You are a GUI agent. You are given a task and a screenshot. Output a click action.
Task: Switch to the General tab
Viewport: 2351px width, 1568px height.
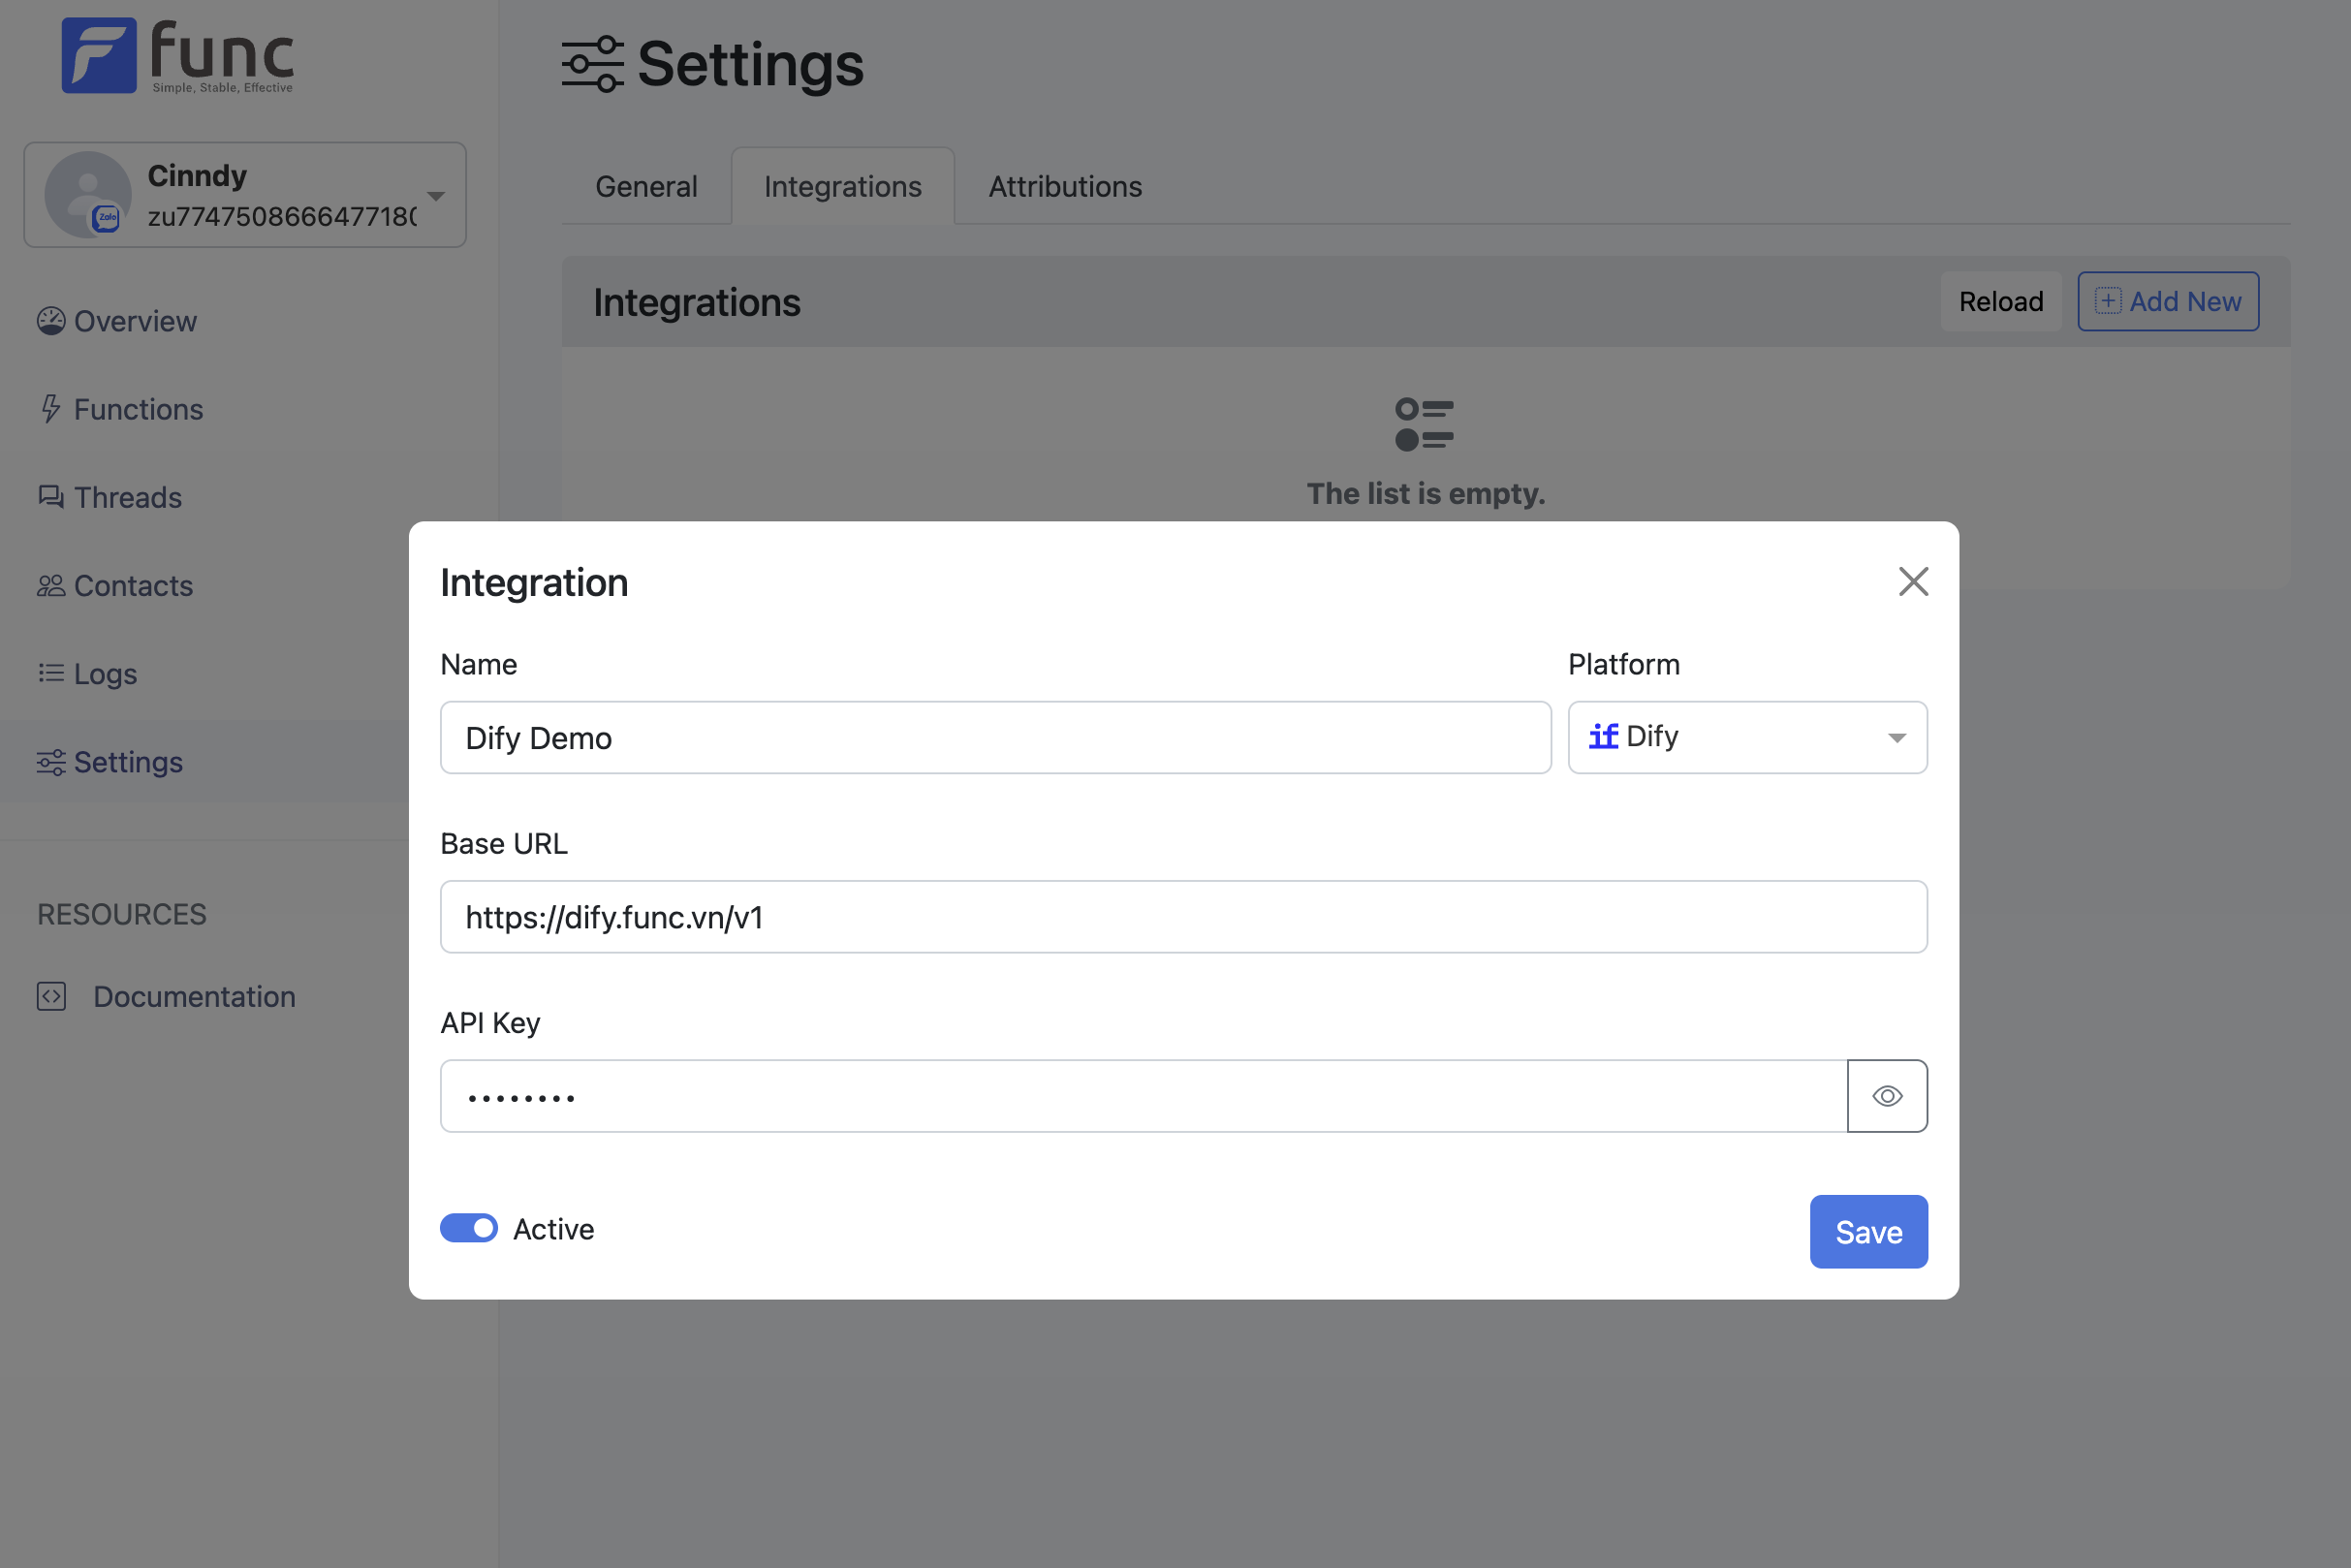pyautogui.click(x=646, y=187)
